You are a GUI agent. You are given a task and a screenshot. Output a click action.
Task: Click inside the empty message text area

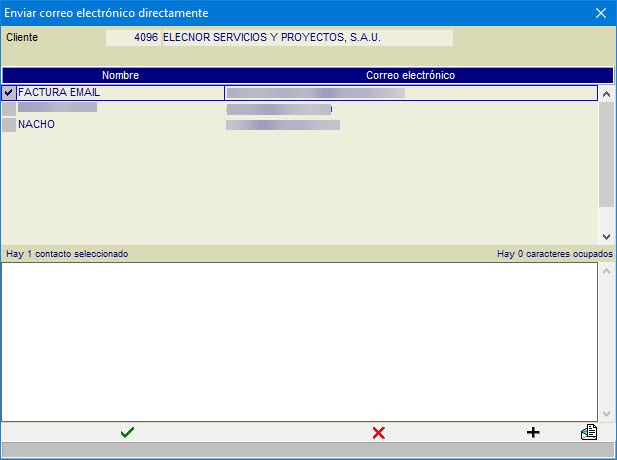tap(300, 340)
